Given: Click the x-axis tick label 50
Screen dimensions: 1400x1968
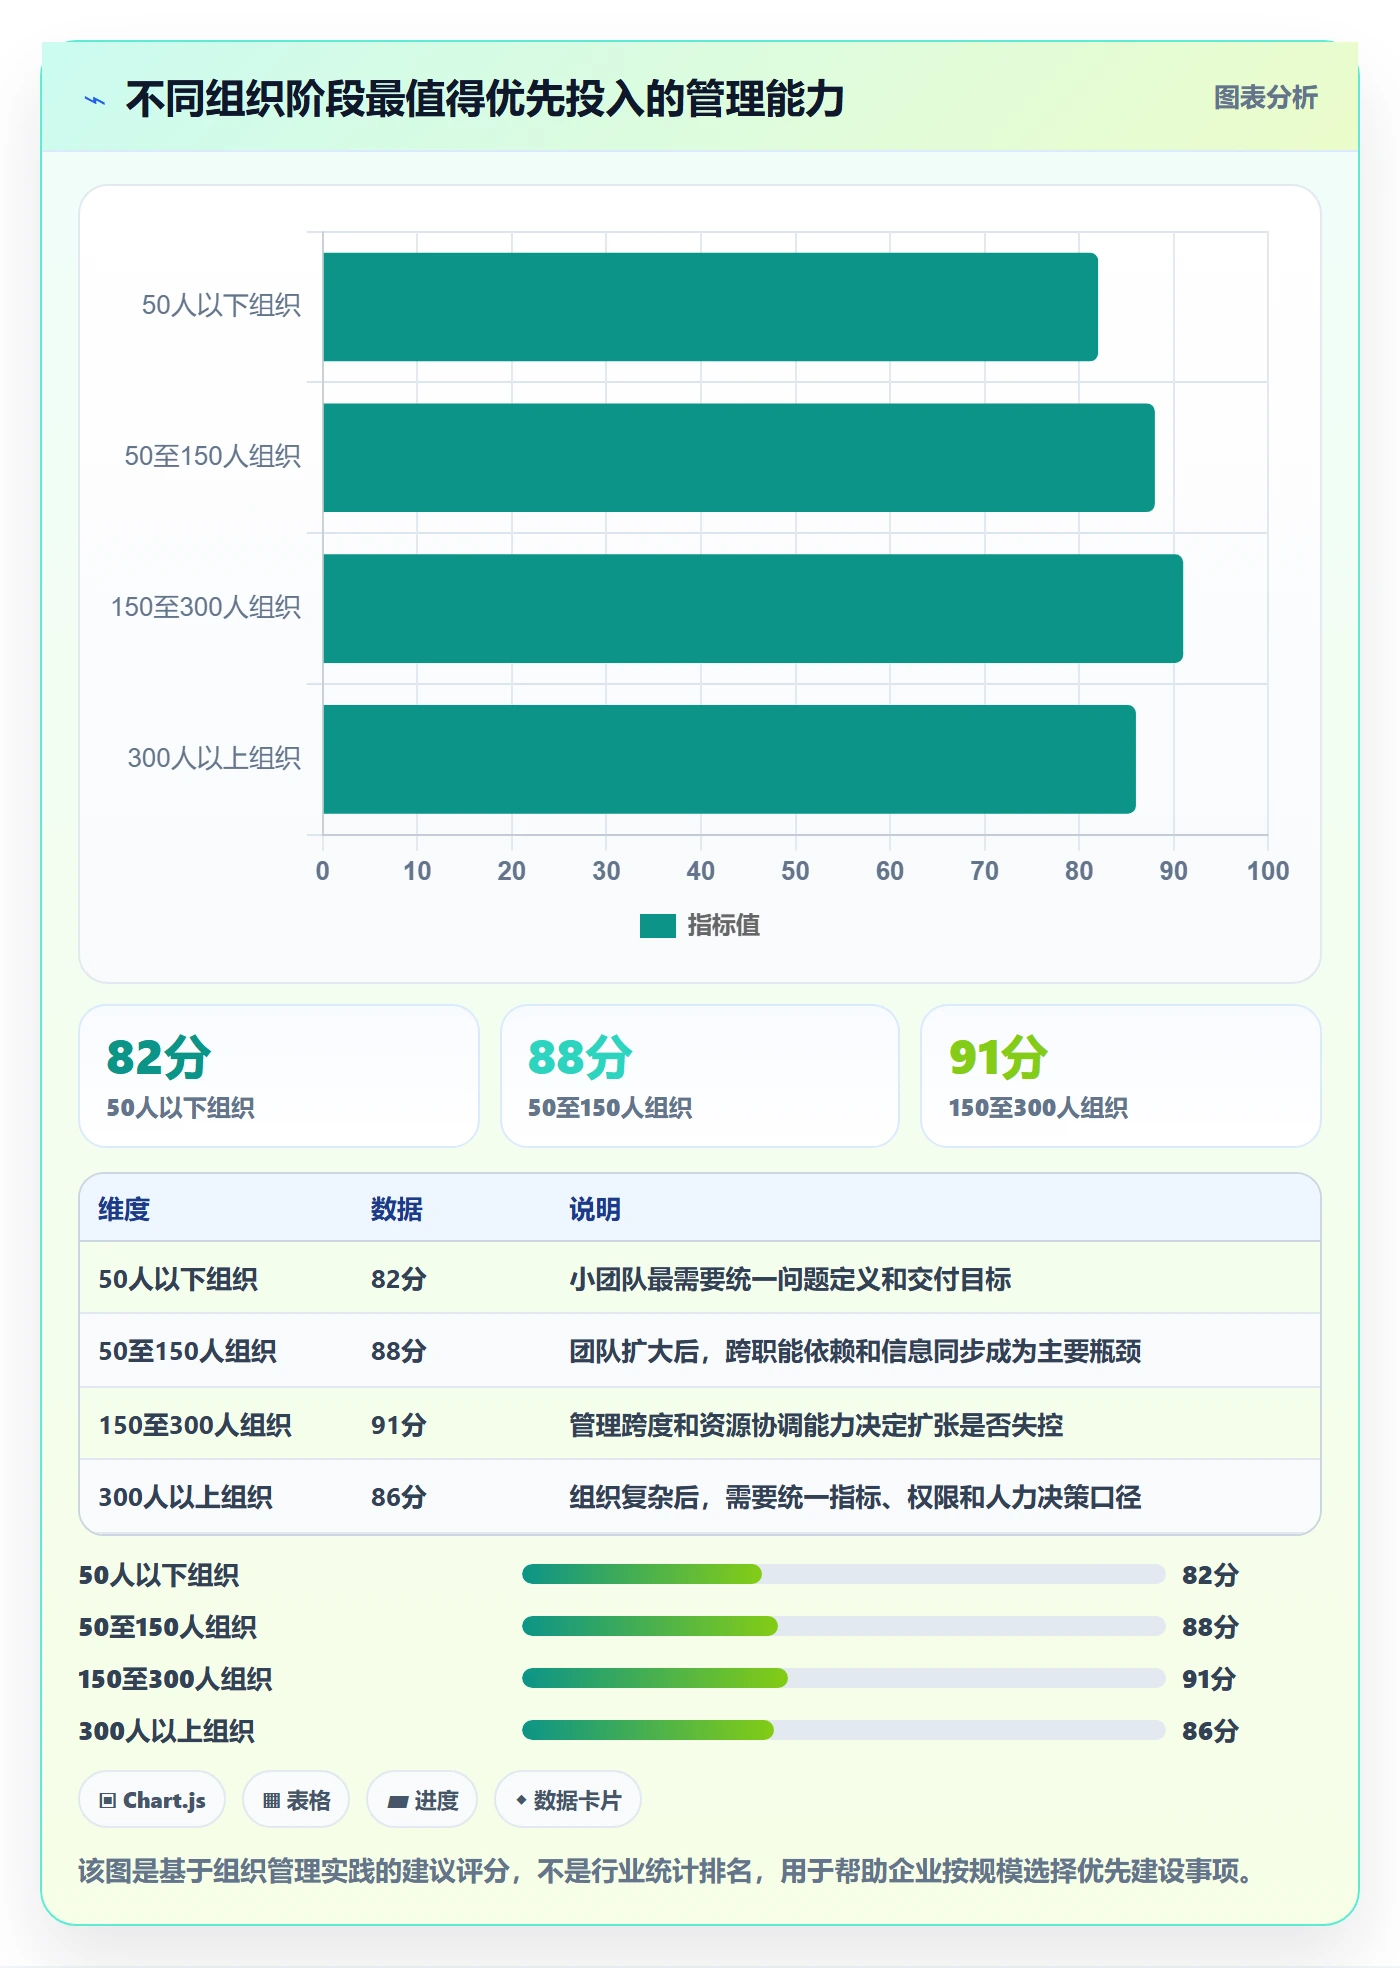Looking at the screenshot, I should (x=795, y=871).
